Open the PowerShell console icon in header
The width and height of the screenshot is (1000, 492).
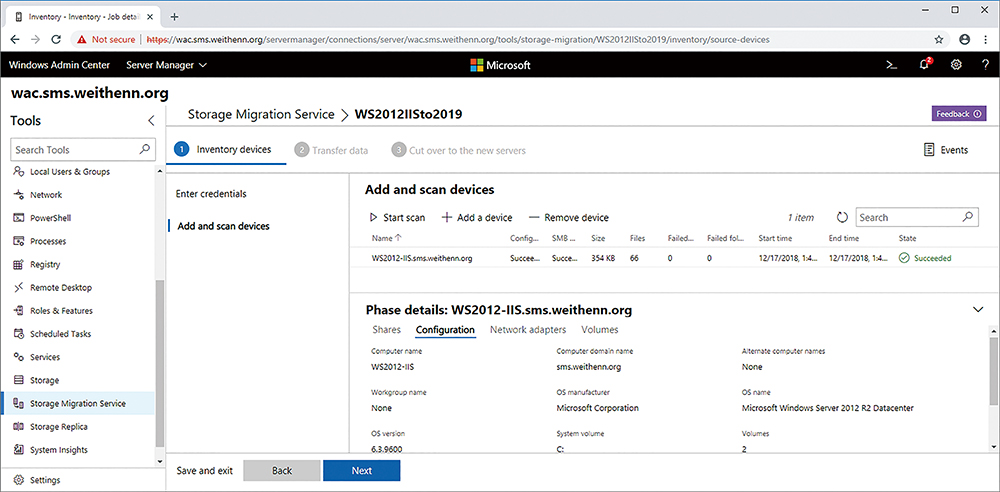(892, 64)
